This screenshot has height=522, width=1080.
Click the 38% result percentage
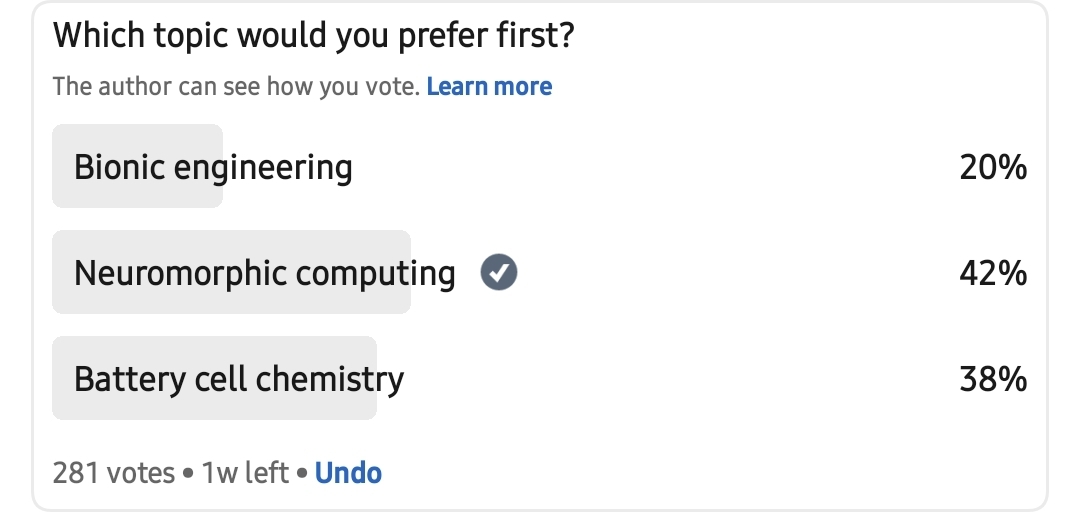pos(993,379)
